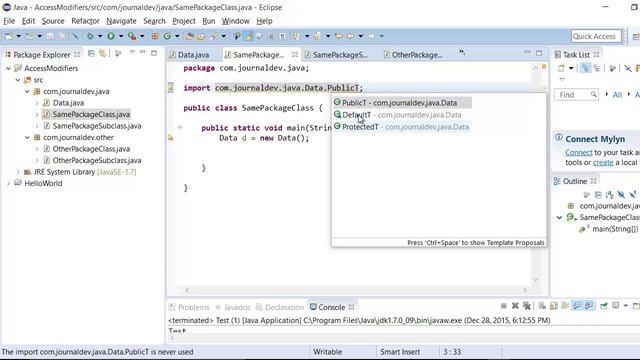Viewport: 640px width, 360px height.
Task: Click All link in Task List
Action: coord(617,95)
